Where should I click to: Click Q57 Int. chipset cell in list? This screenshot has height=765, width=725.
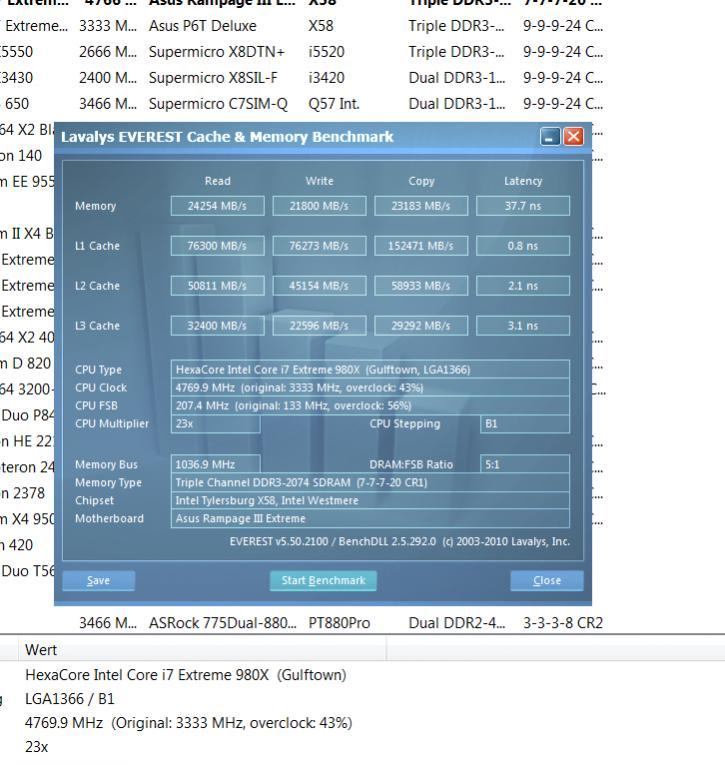[x=334, y=103]
